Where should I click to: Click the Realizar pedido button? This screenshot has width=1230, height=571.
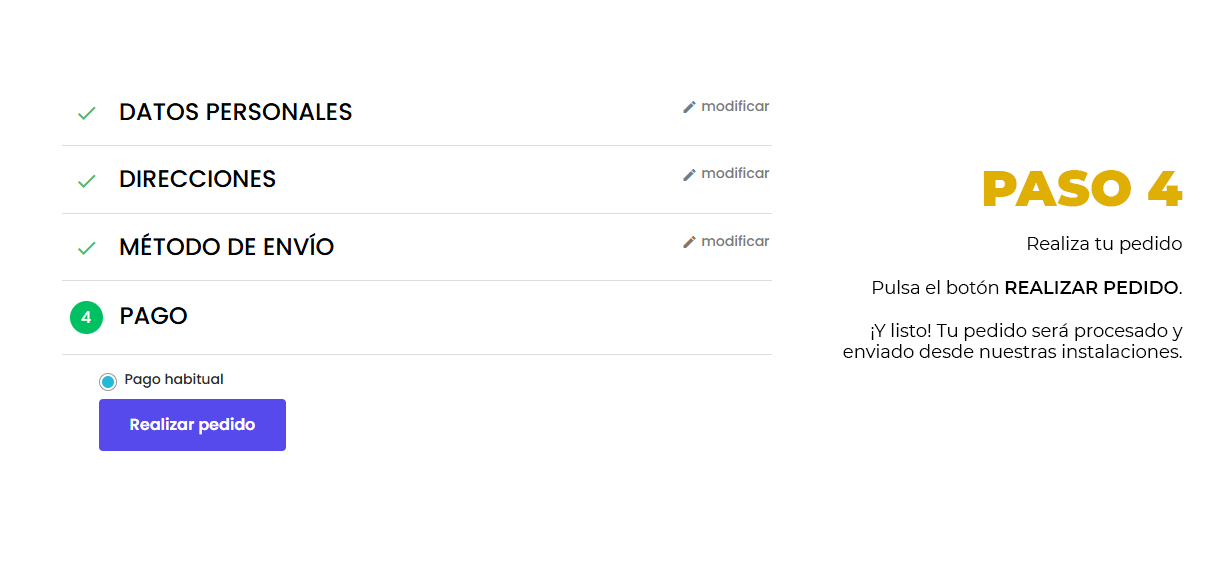pos(192,425)
